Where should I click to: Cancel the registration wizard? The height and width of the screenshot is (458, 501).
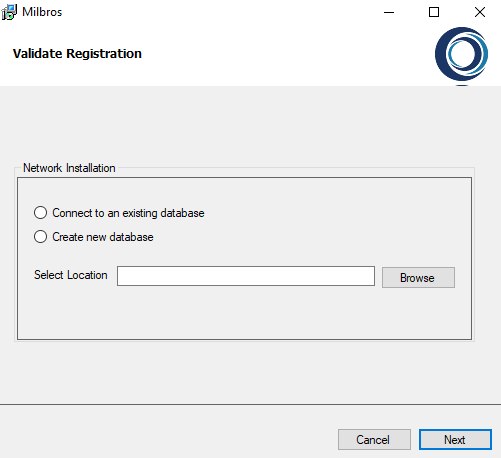(x=374, y=439)
